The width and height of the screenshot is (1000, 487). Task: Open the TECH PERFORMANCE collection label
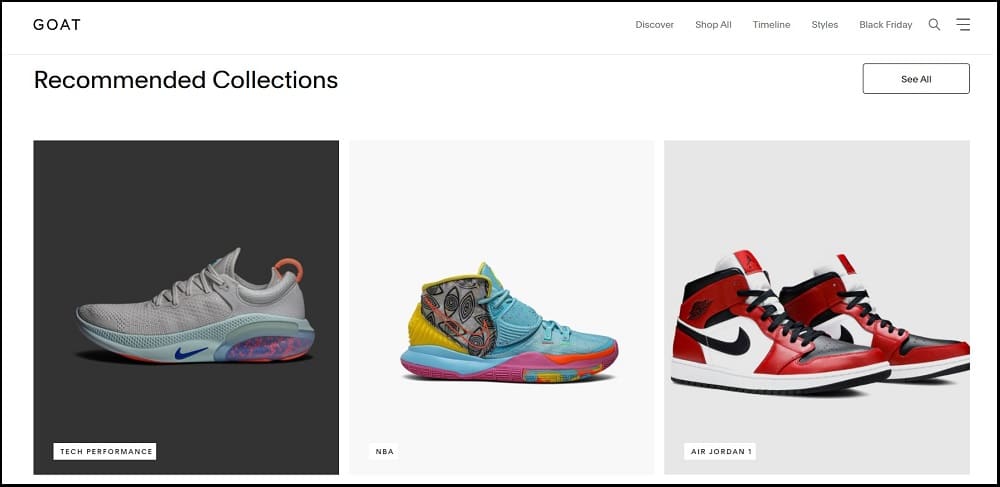(x=105, y=451)
